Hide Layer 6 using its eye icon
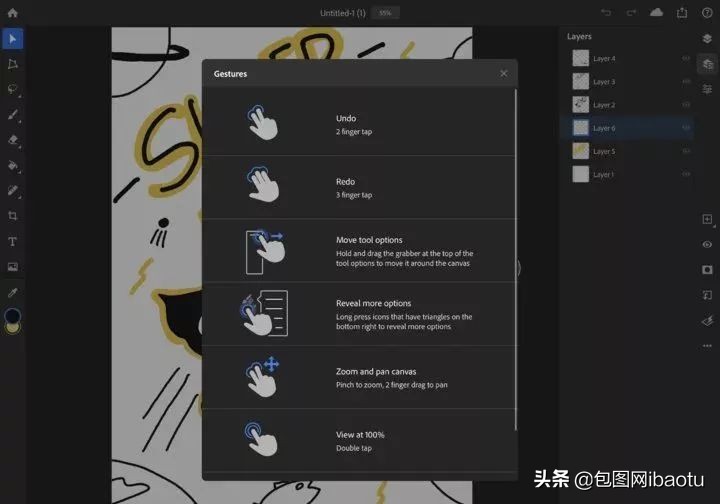720x504 pixels. pyautogui.click(x=686, y=128)
